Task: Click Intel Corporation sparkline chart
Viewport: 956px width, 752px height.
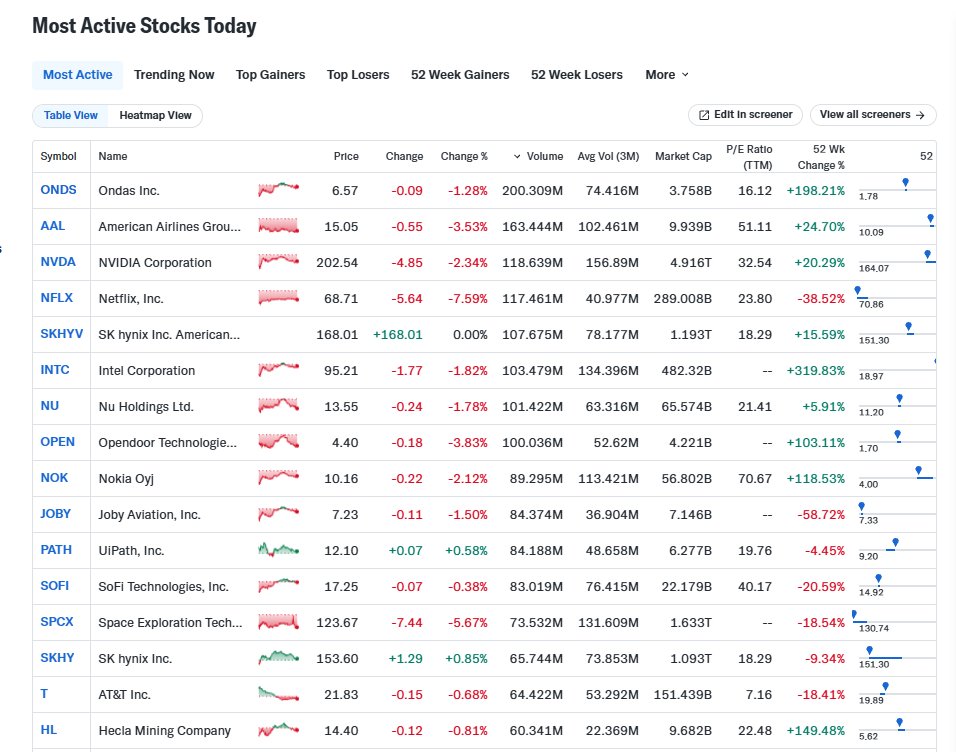Action: pyautogui.click(x=279, y=370)
